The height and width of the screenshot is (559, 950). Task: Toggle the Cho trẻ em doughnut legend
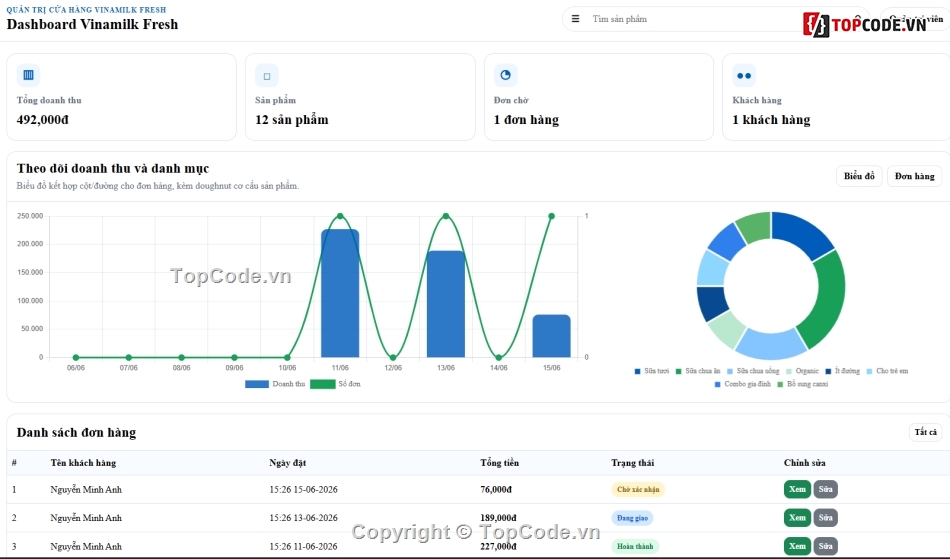(888, 371)
